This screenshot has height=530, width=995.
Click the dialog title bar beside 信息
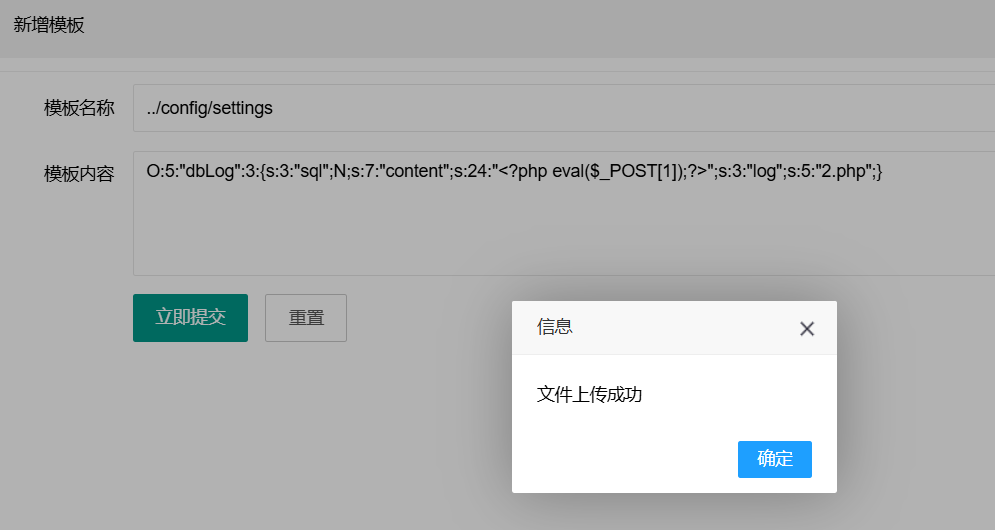click(x=680, y=328)
